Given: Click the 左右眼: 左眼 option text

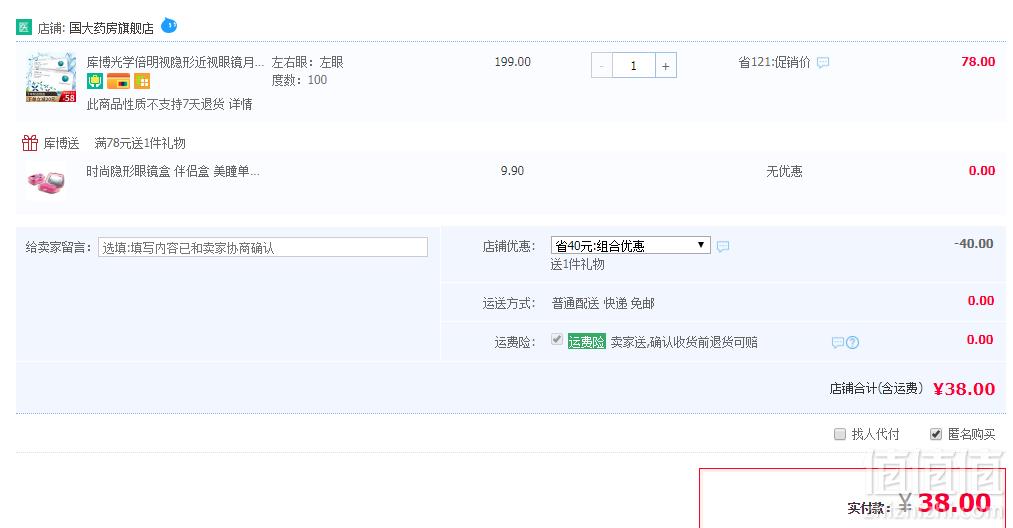Looking at the screenshot, I should click(x=308, y=63).
